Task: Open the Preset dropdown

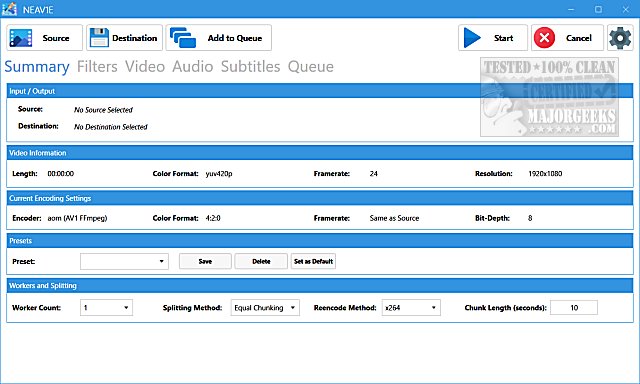Action: click(x=124, y=262)
